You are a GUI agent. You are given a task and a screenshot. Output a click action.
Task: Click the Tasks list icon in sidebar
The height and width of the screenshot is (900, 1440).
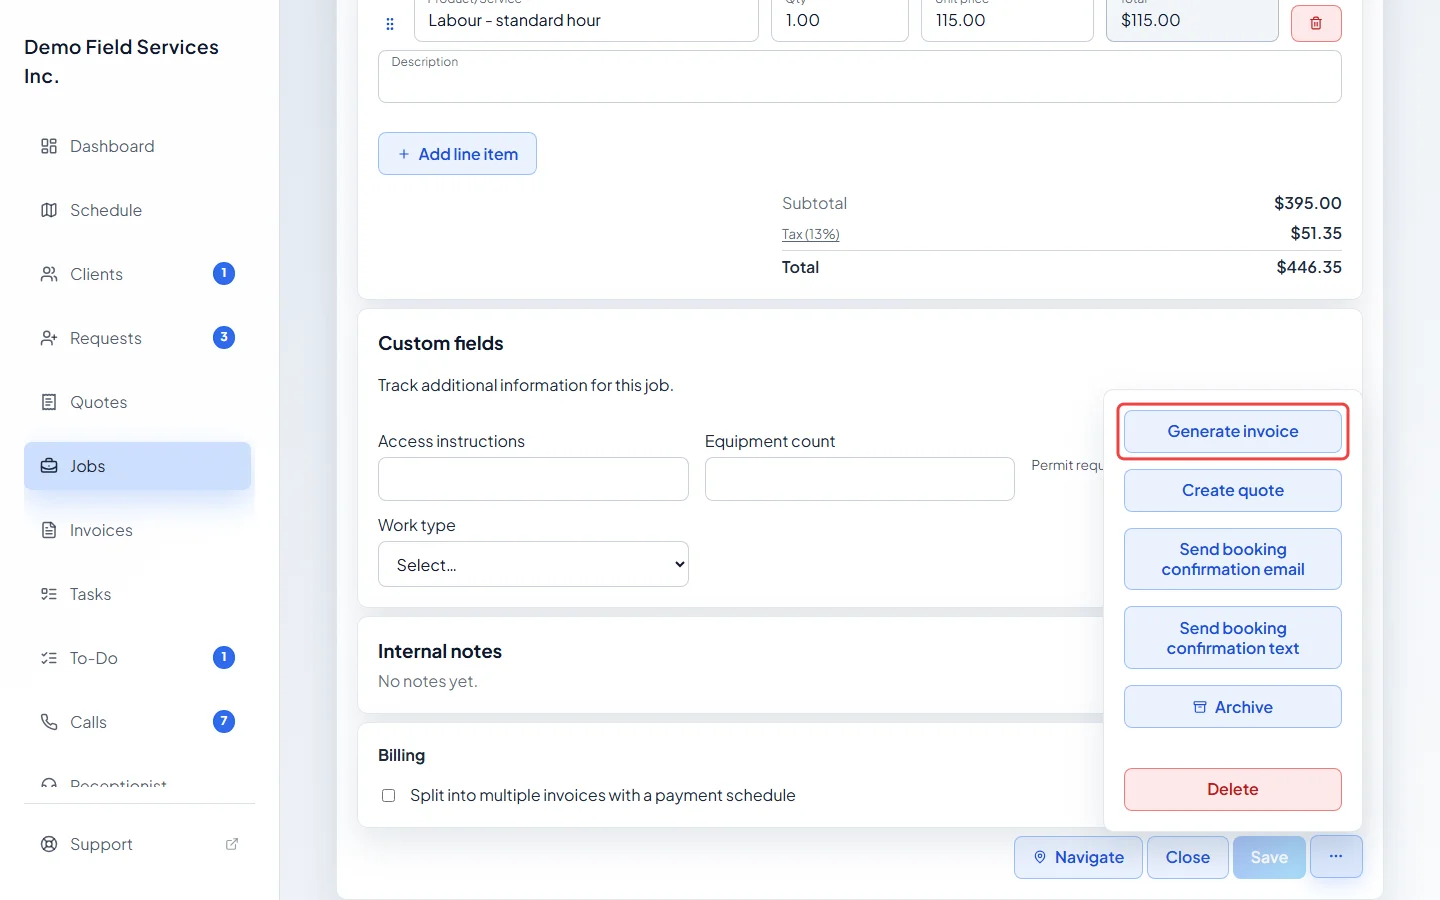pyautogui.click(x=49, y=594)
